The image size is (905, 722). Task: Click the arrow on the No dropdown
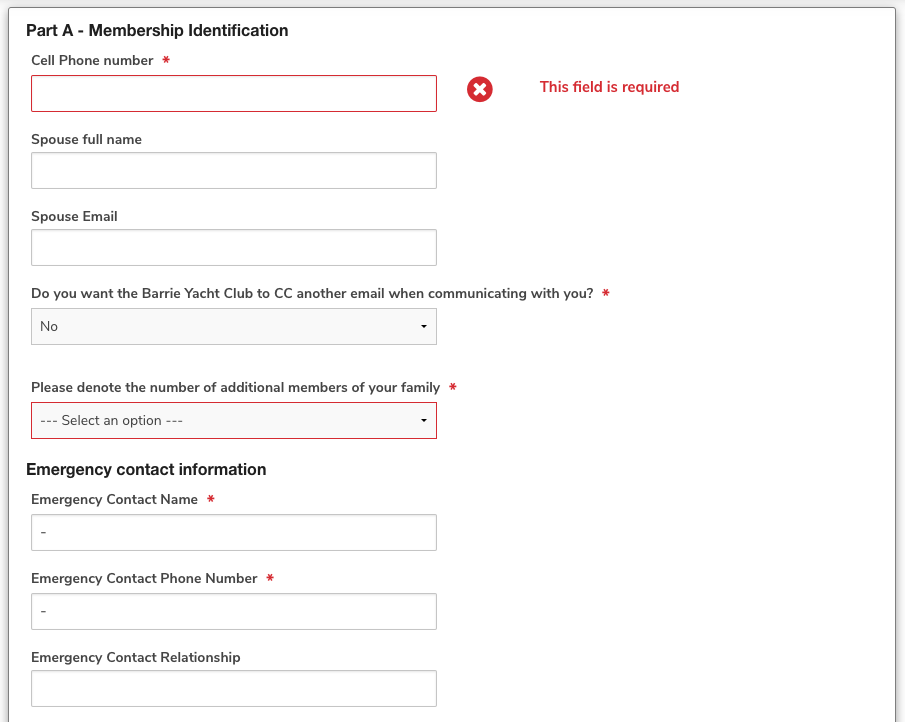424,327
